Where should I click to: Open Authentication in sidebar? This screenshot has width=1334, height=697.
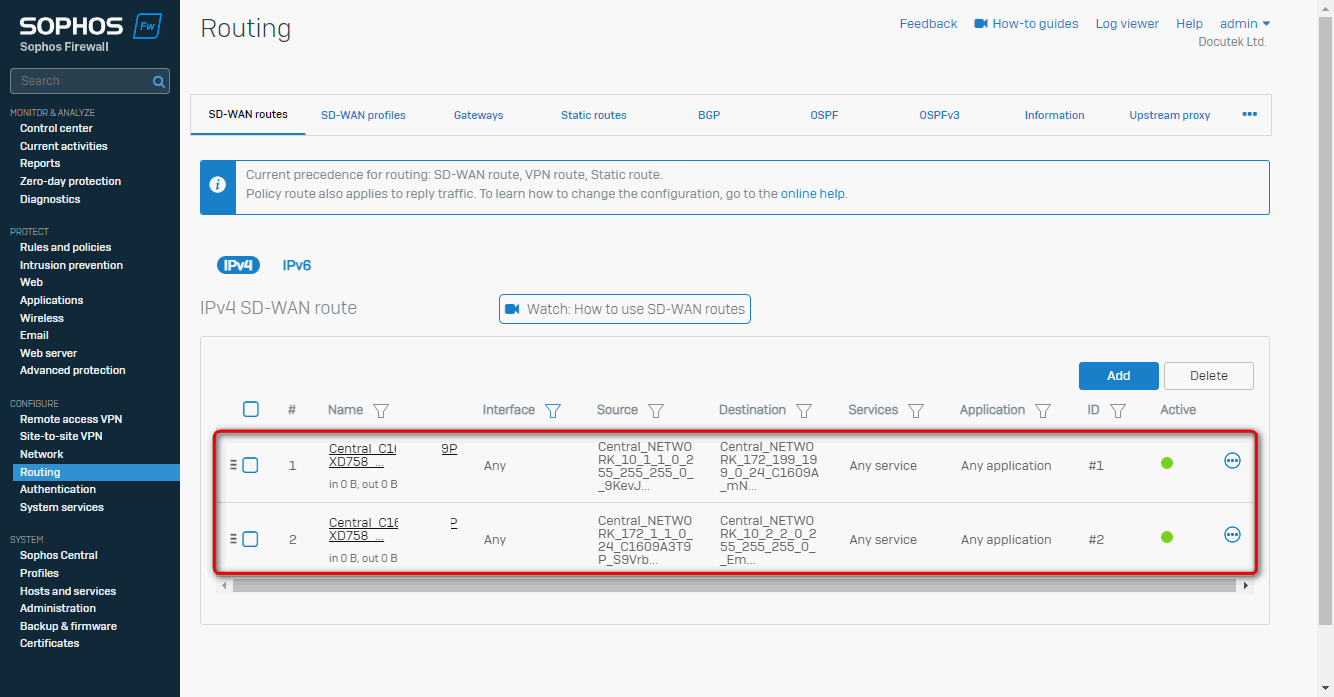pos(58,489)
